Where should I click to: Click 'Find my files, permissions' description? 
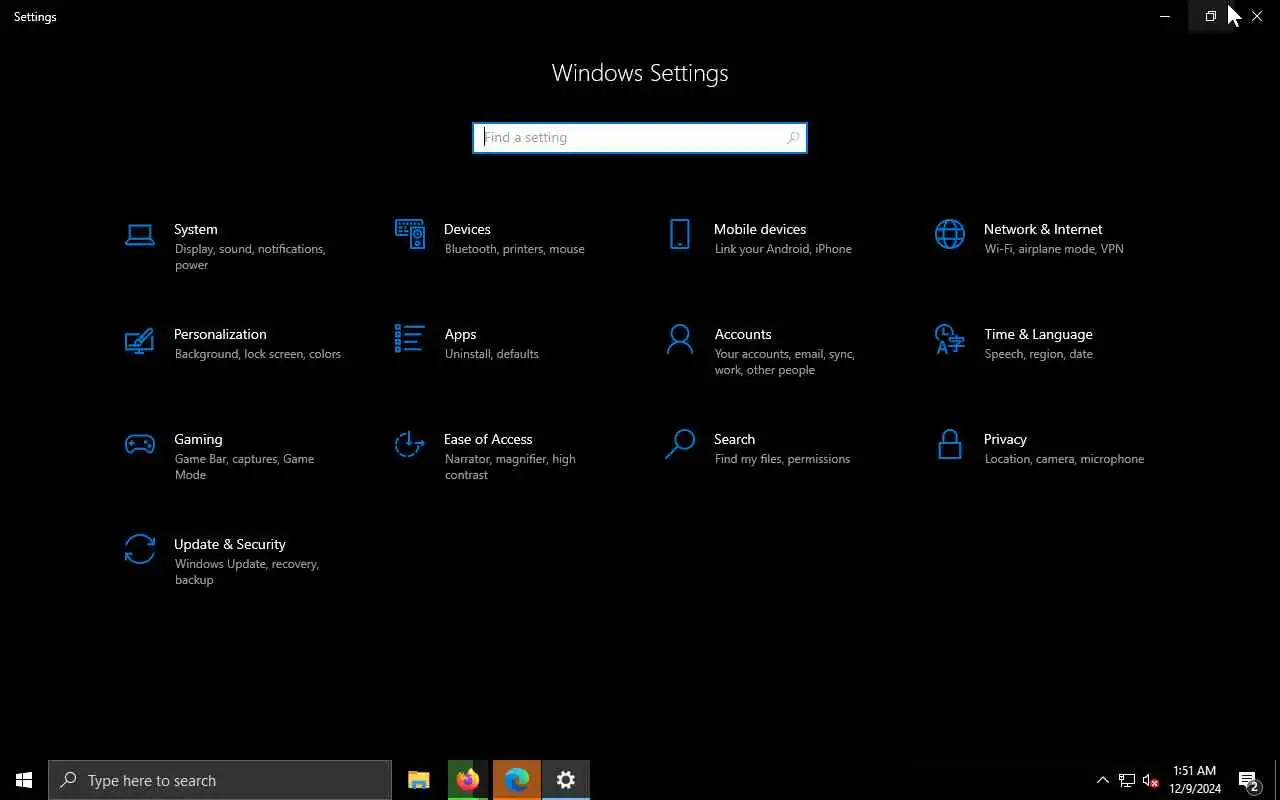point(782,459)
